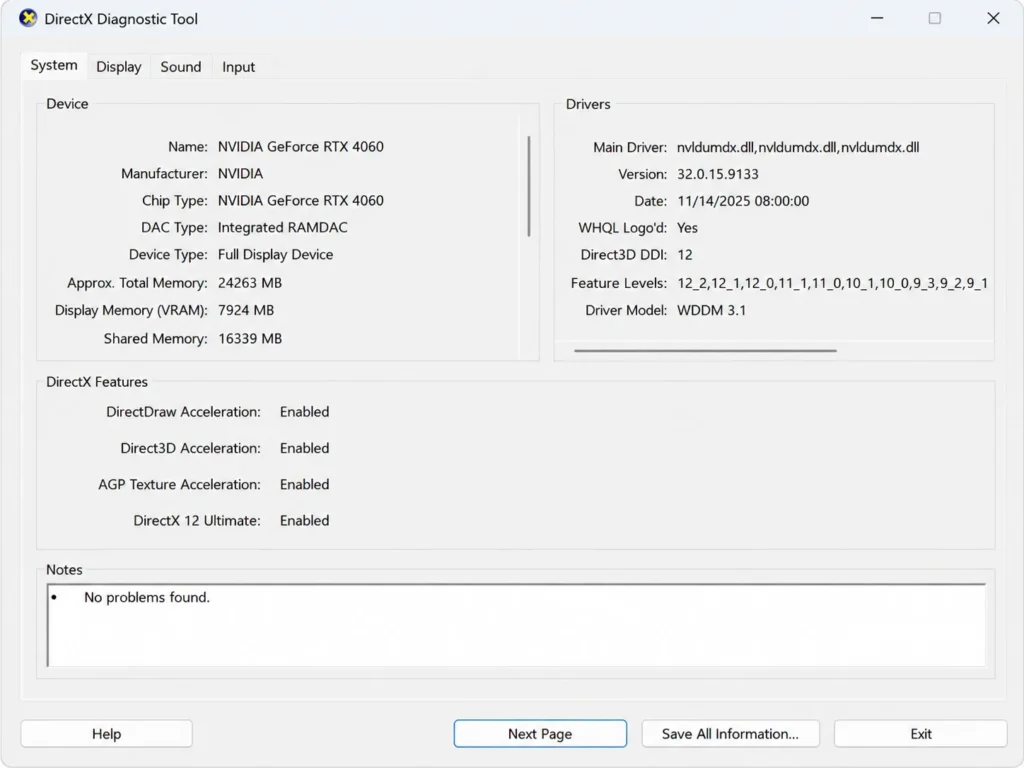The height and width of the screenshot is (768, 1024).
Task: Click the WHQL Logo'd value Yes
Action: coord(687,227)
